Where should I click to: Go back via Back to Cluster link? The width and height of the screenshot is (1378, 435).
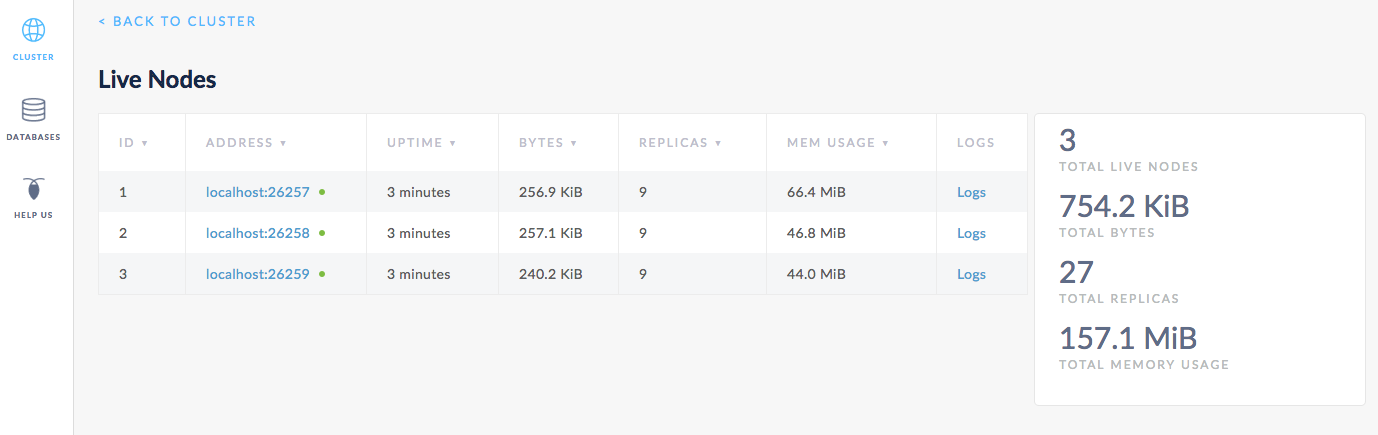[x=177, y=21]
